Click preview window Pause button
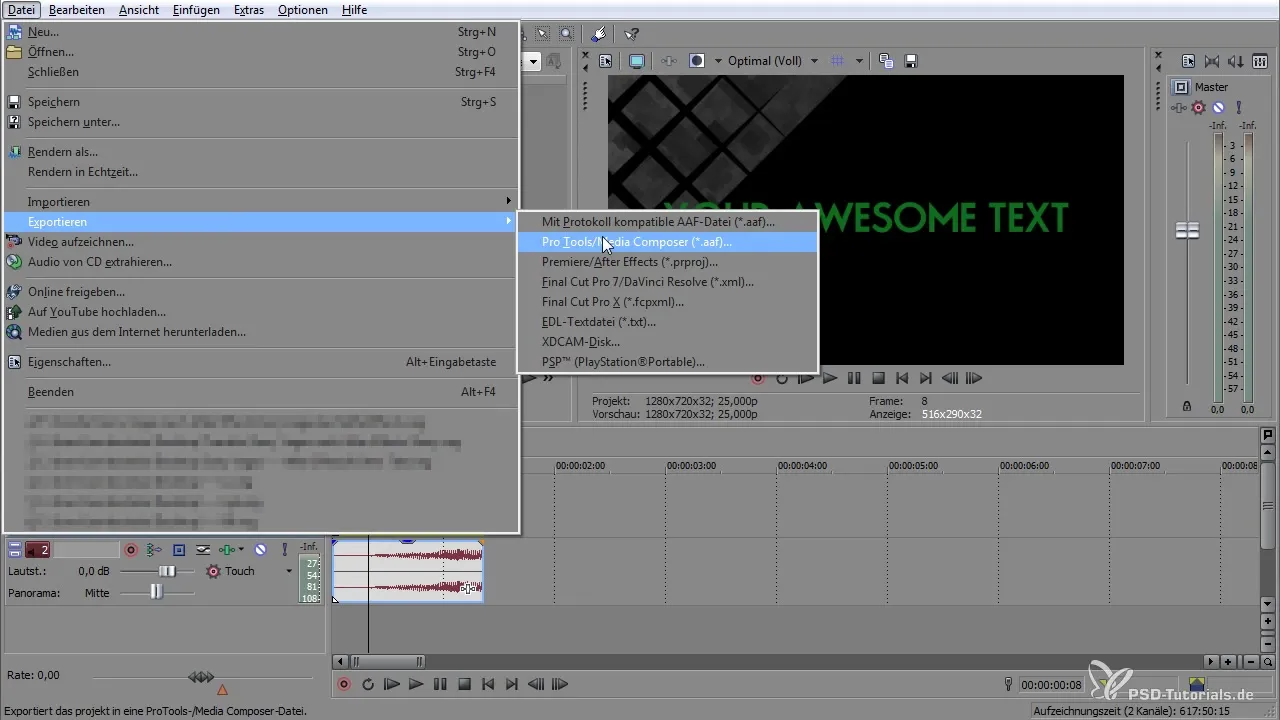The width and height of the screenshot is (1280, 720). (x=854, y=378)
